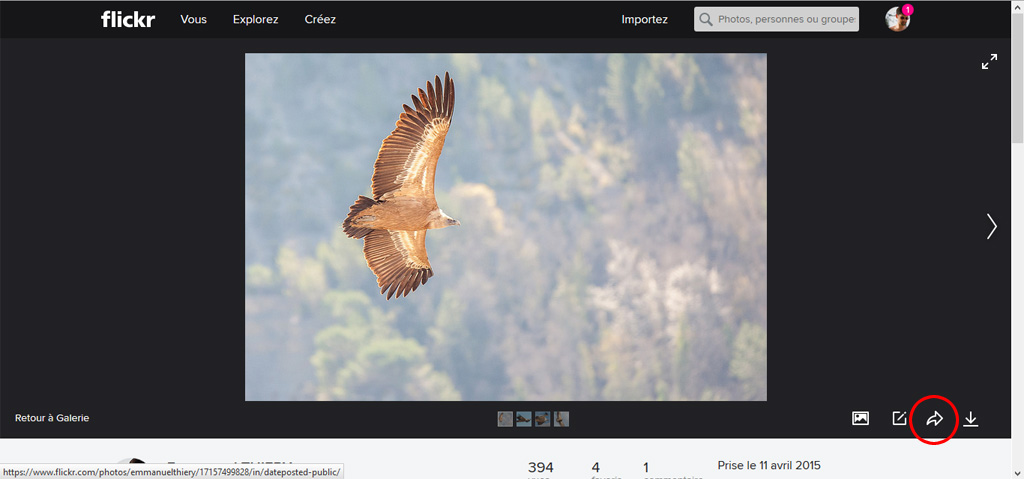
Task: Select the third filmstrip thumbnail
Action: (543, 419)
